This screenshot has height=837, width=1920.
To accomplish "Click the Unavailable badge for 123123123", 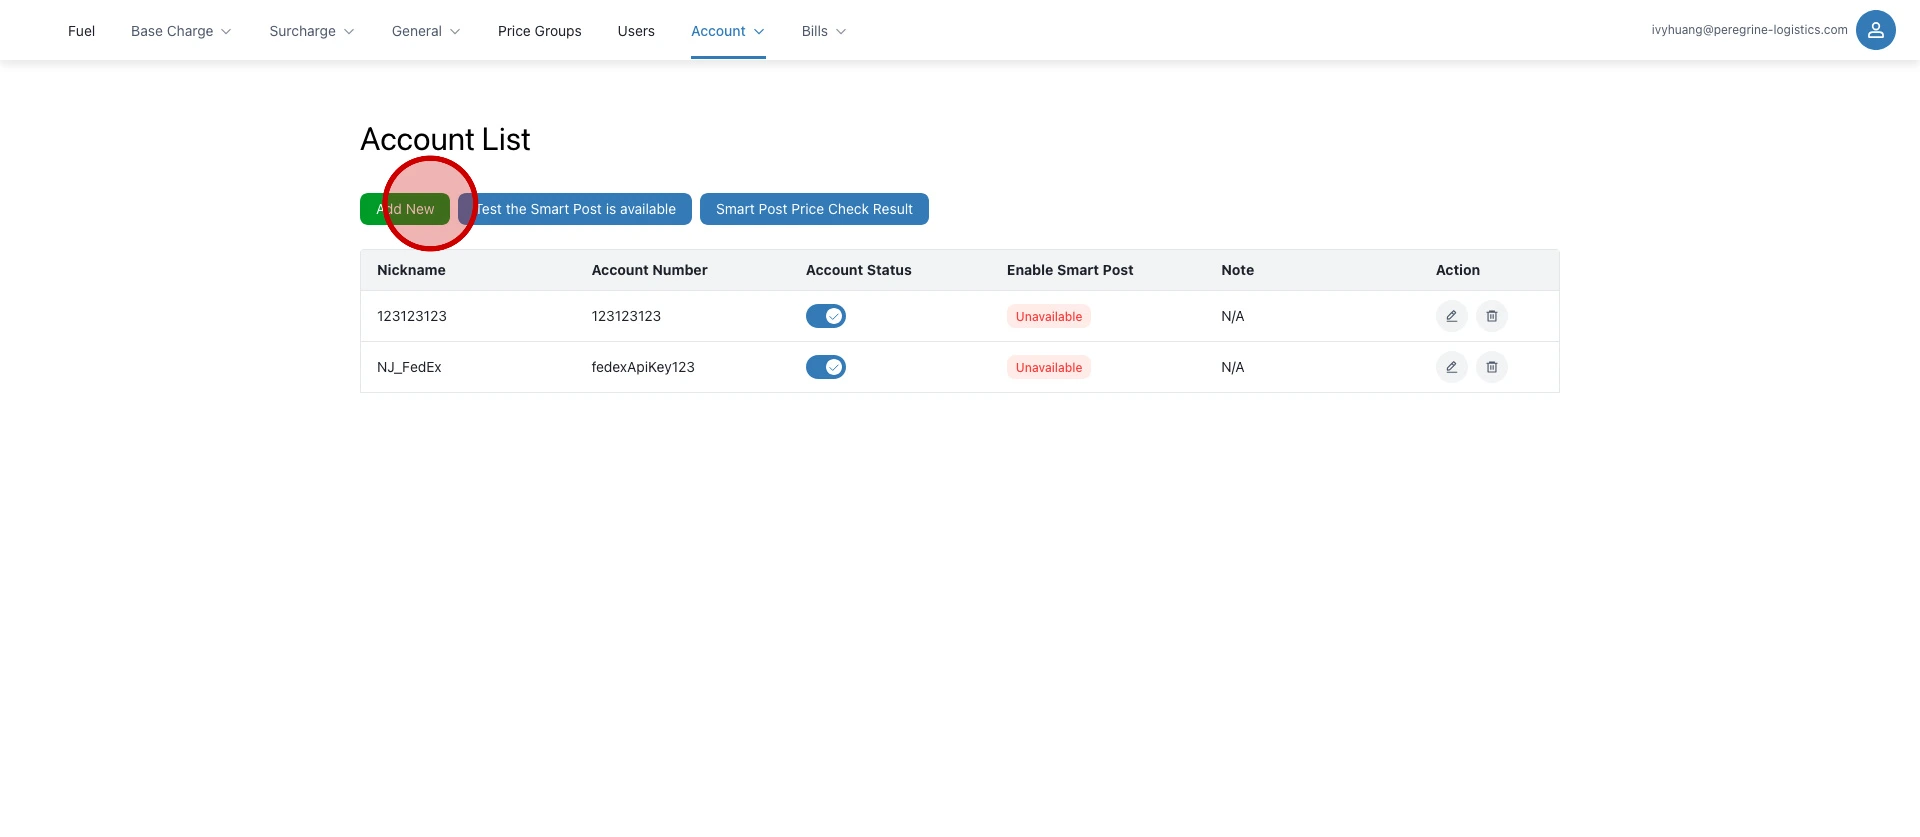I will pyautogui.click(x=1048, y=317).
